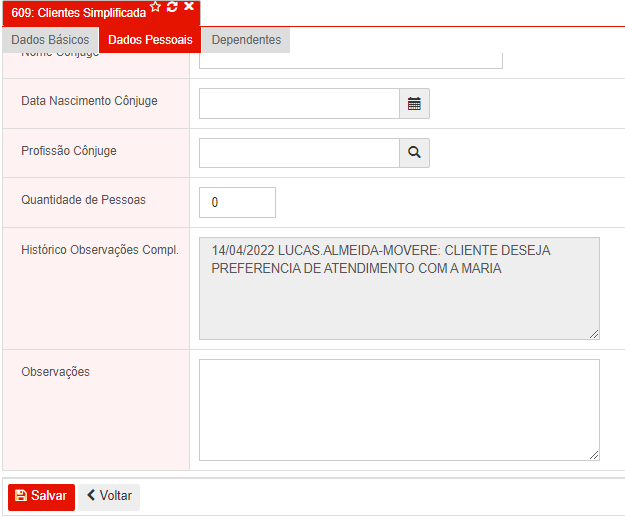Viewport: 625px width, 517px height.
Task: Grab the resize handle of Observações textarea
Action: pyautogui.click(x=594, y=455)
